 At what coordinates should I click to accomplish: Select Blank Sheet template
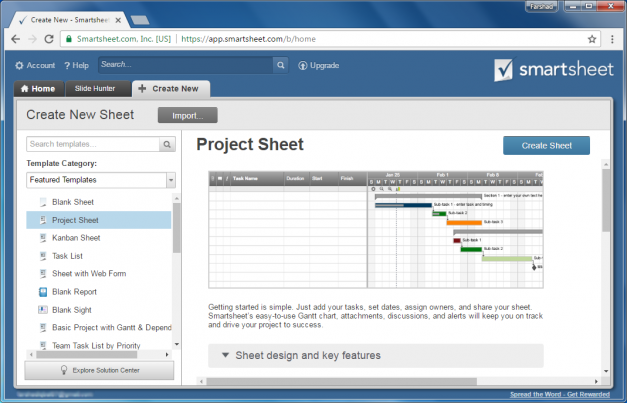[98, 202]
